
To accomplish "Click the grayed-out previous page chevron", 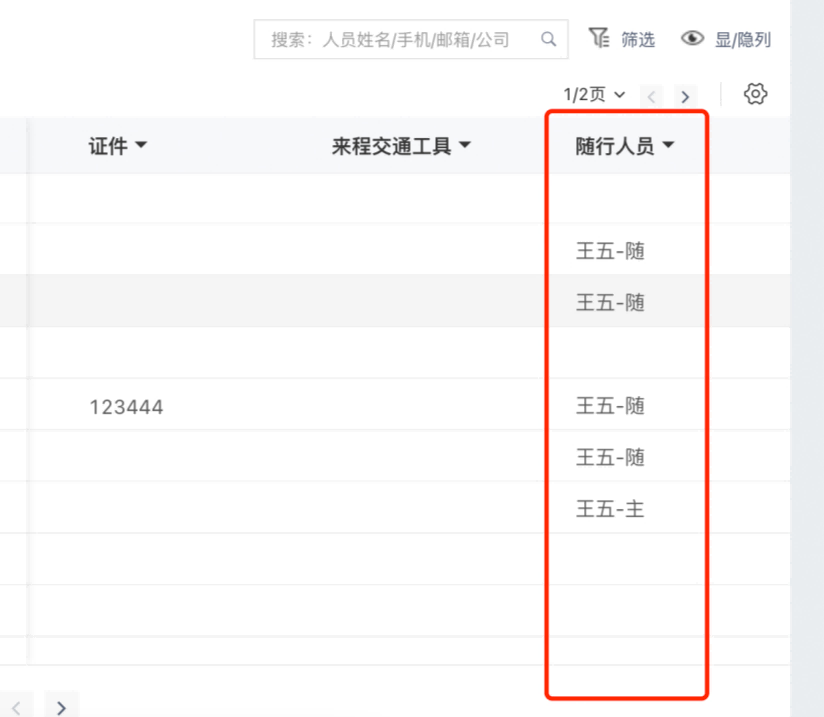I will coord(651,96).
